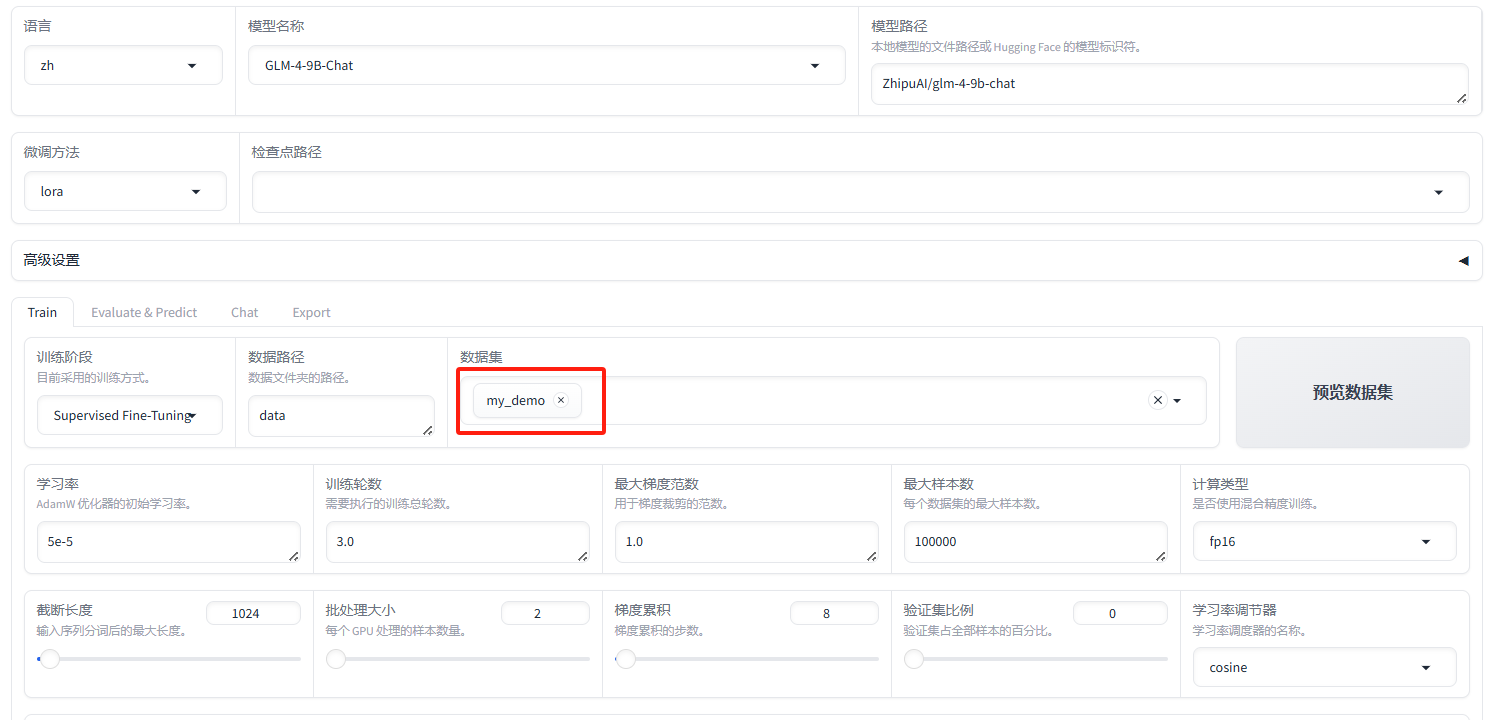1501x720 pixels.
Task: Click the 模型路径 text field
Action: pyautogui.click(x=1168, y=84)
